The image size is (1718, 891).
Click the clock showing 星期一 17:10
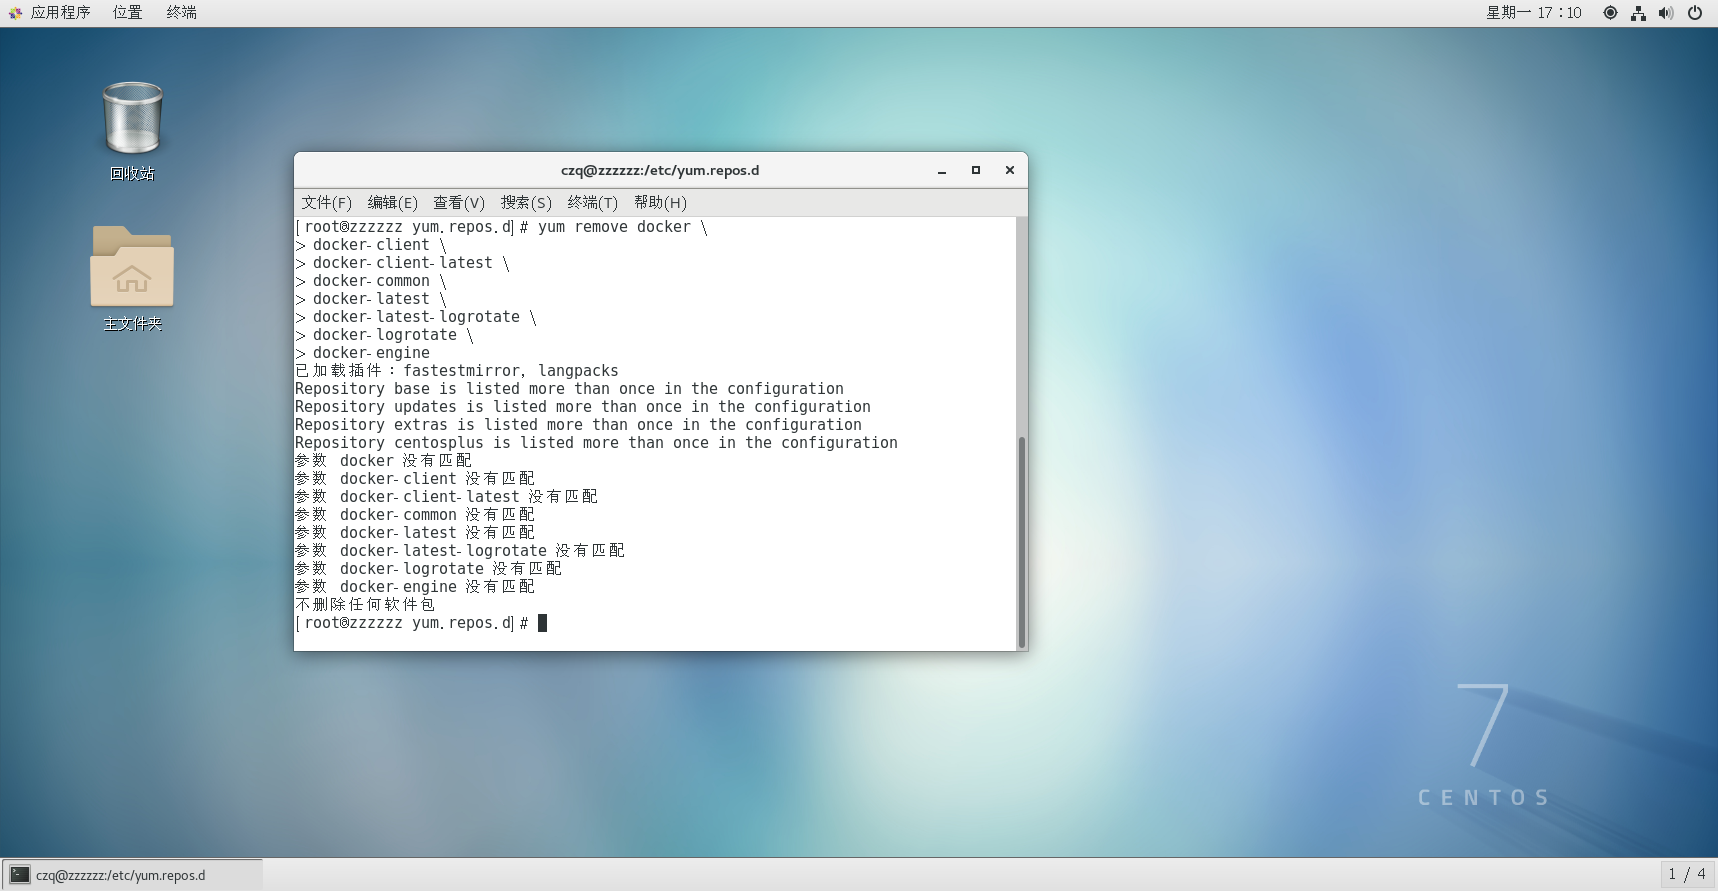pos(1534,13)
